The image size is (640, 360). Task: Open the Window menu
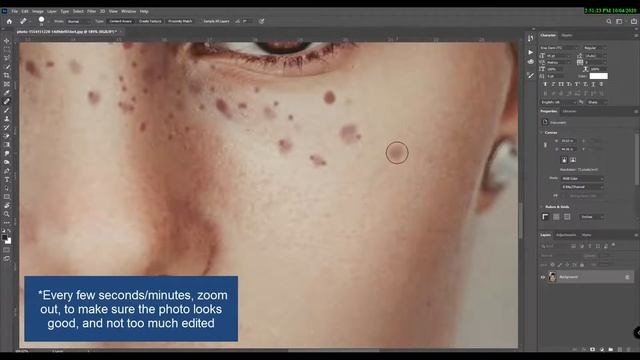pos(129,11)
